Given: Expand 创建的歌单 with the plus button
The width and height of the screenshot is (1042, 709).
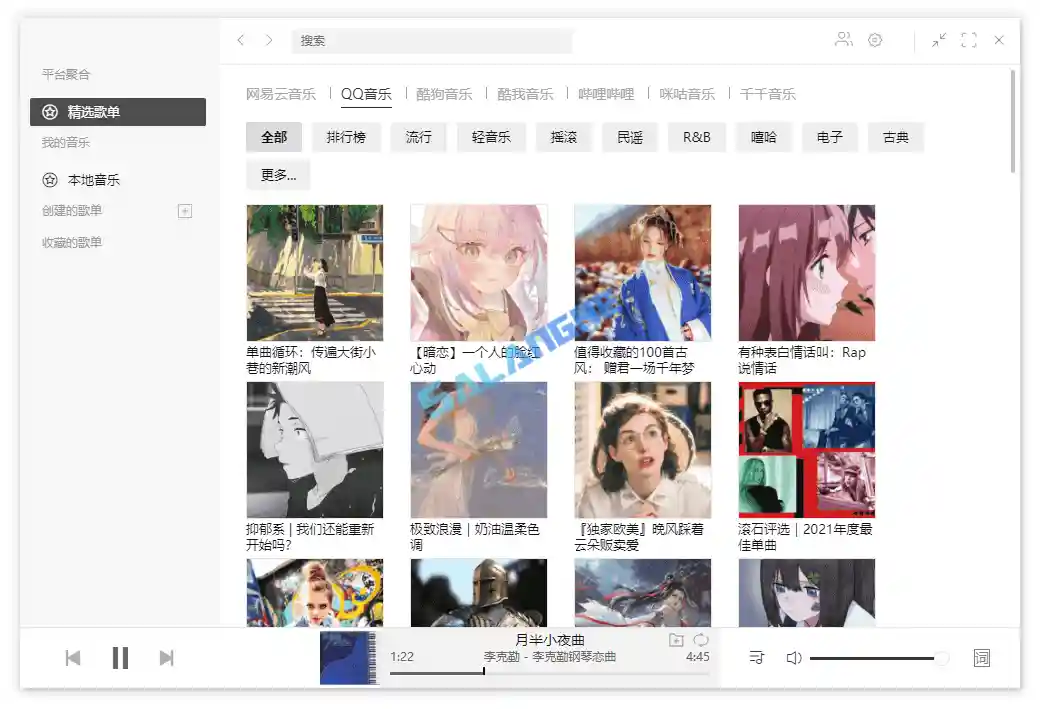Looking at the screenshot, I should point(185,211).
